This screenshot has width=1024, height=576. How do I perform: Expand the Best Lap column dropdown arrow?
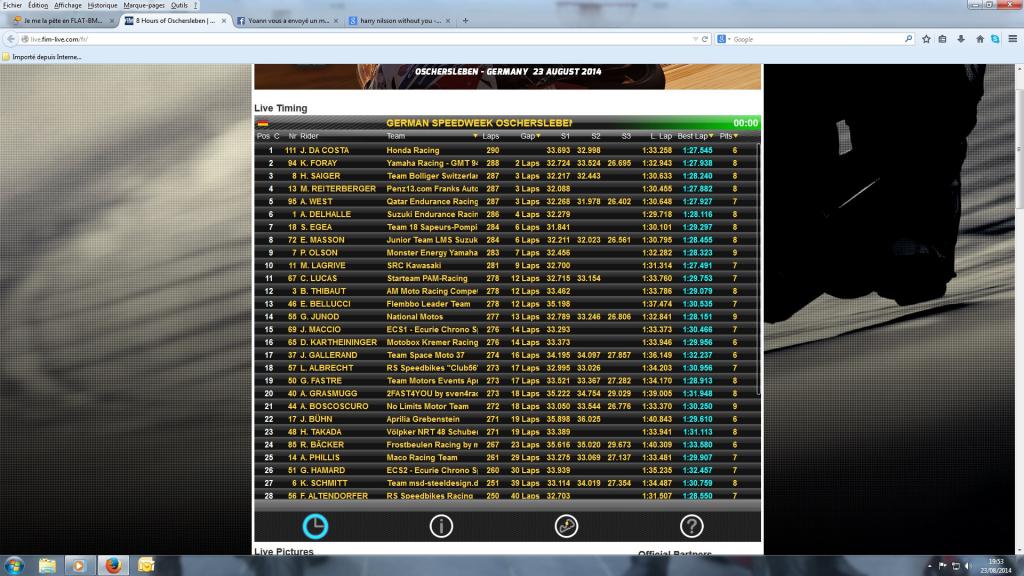click(711, 136)
